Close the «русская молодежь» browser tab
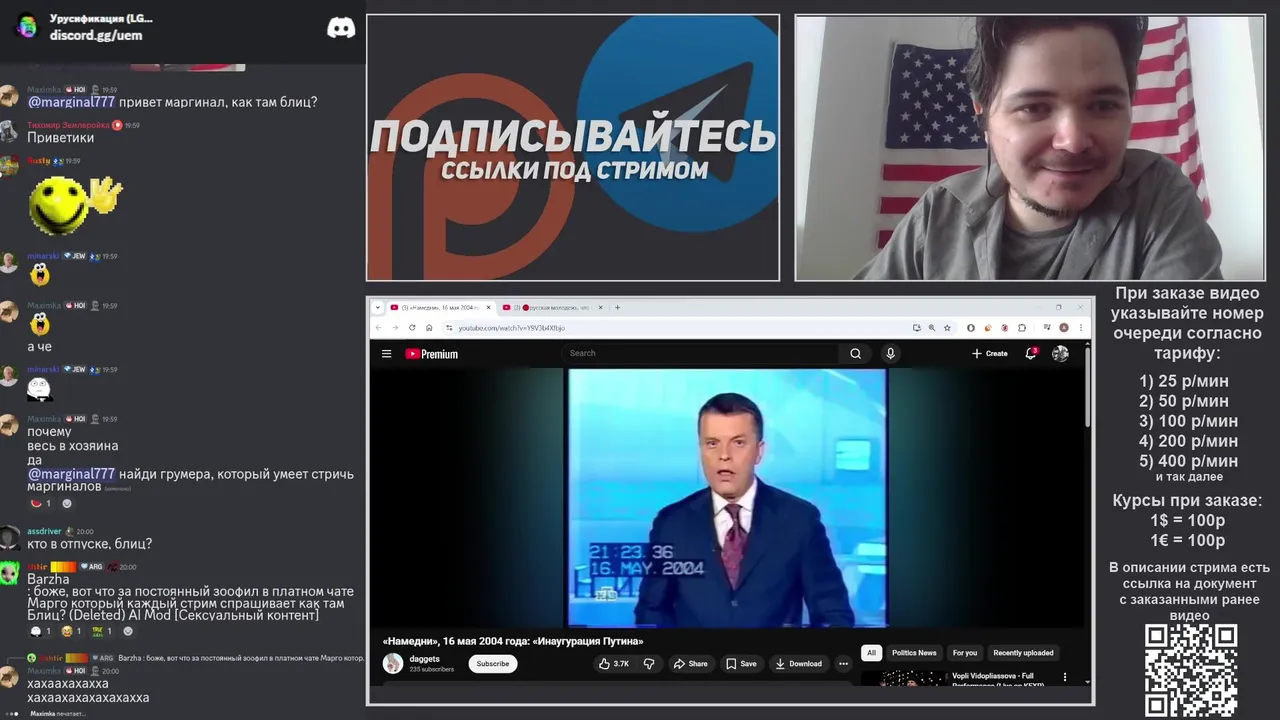The height and width of the screenshot is (720, 1280). (601, 308)
